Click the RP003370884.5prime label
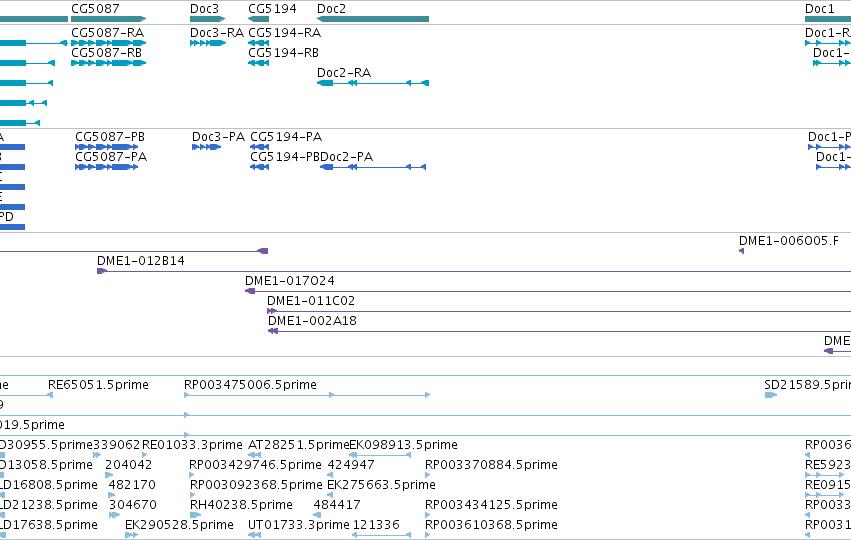The height and width of the screenshot is (540, 851). [x=491, y=465]
